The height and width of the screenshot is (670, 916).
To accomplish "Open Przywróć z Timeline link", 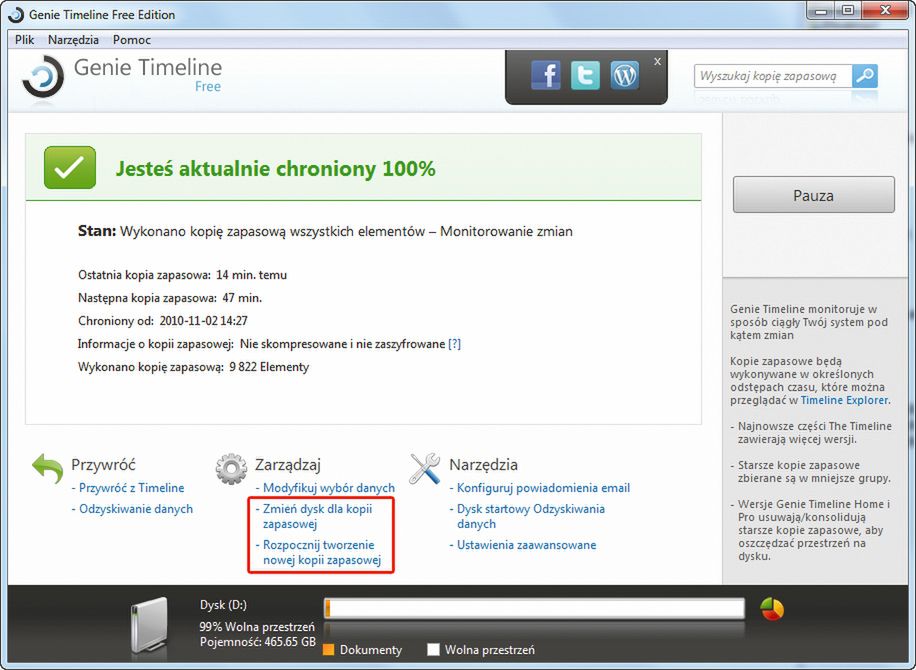I will (x=131, y=488).
